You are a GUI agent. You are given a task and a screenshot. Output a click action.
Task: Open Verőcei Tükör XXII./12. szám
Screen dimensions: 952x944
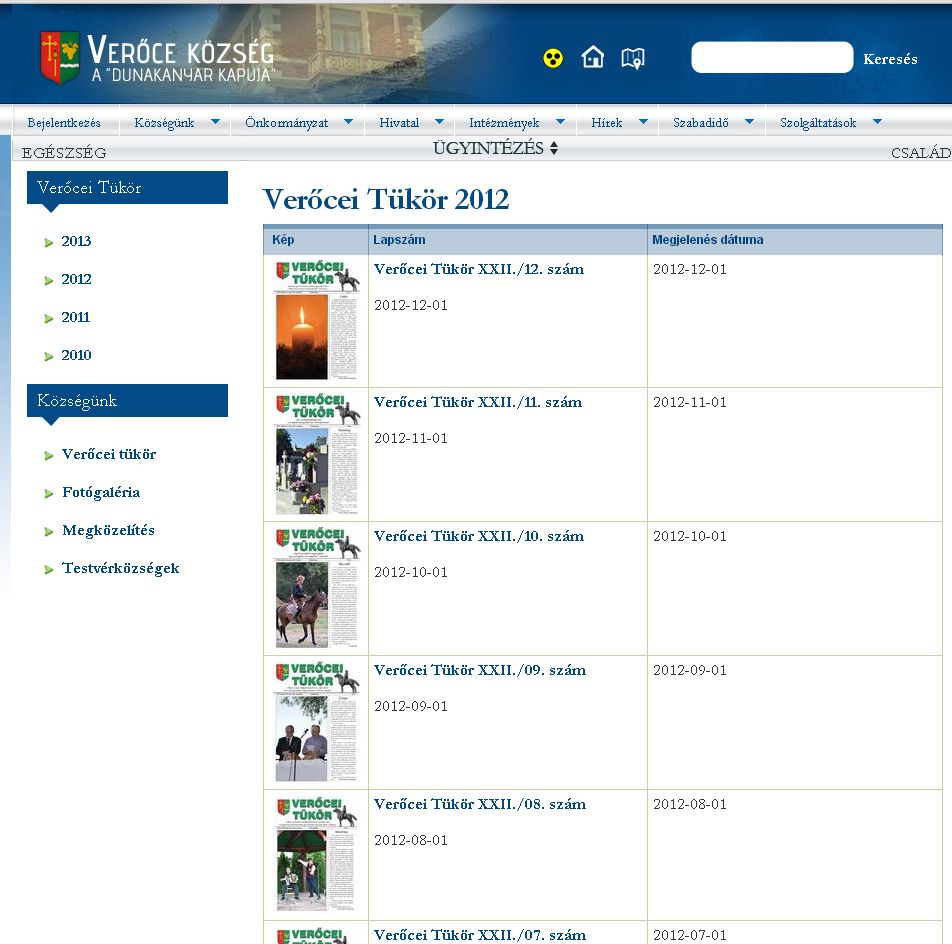478,269
